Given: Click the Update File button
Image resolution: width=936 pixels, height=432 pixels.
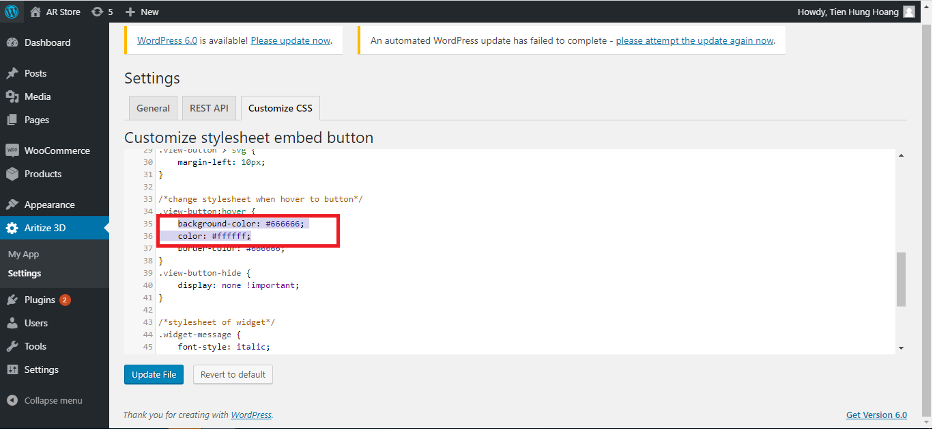Looking at the screenshot, I should pos(154,375).
